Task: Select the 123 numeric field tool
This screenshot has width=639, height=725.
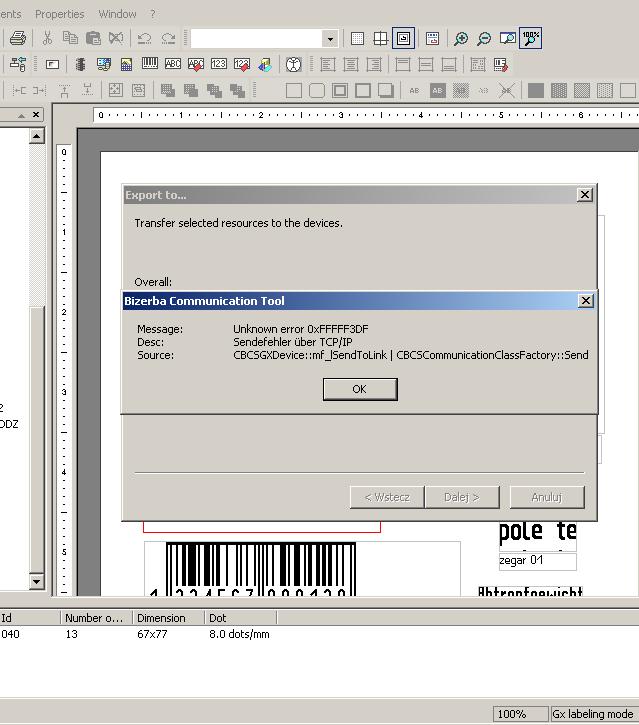Action: 219,64
